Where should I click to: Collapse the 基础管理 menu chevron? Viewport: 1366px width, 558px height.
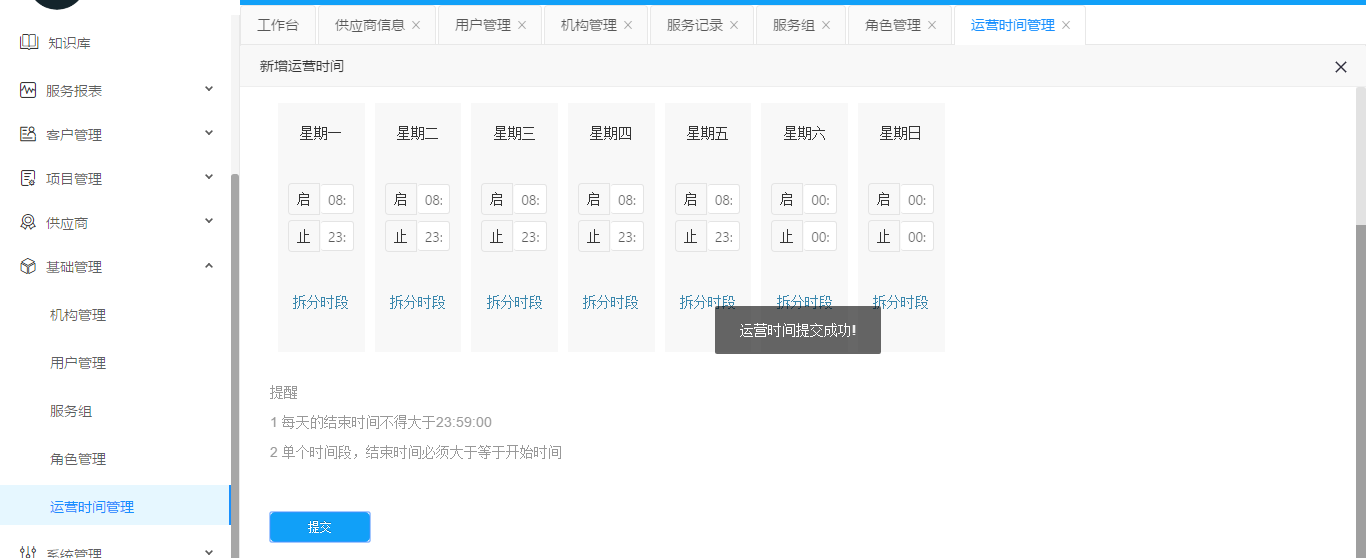[209, 265]
